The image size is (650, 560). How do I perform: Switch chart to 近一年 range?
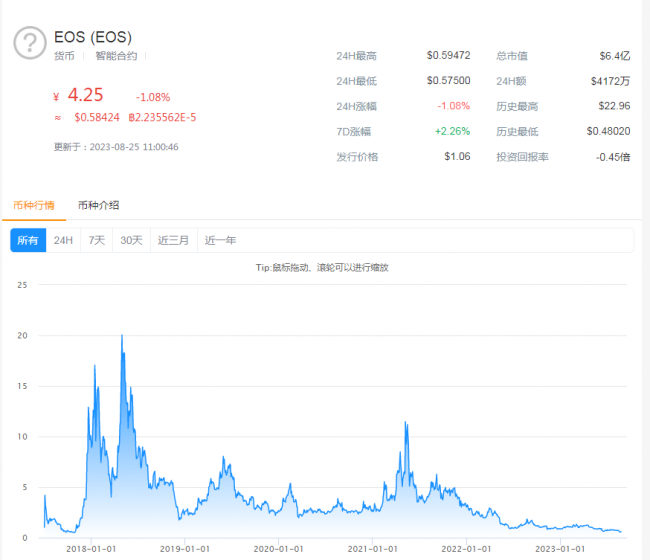[220, 240]
